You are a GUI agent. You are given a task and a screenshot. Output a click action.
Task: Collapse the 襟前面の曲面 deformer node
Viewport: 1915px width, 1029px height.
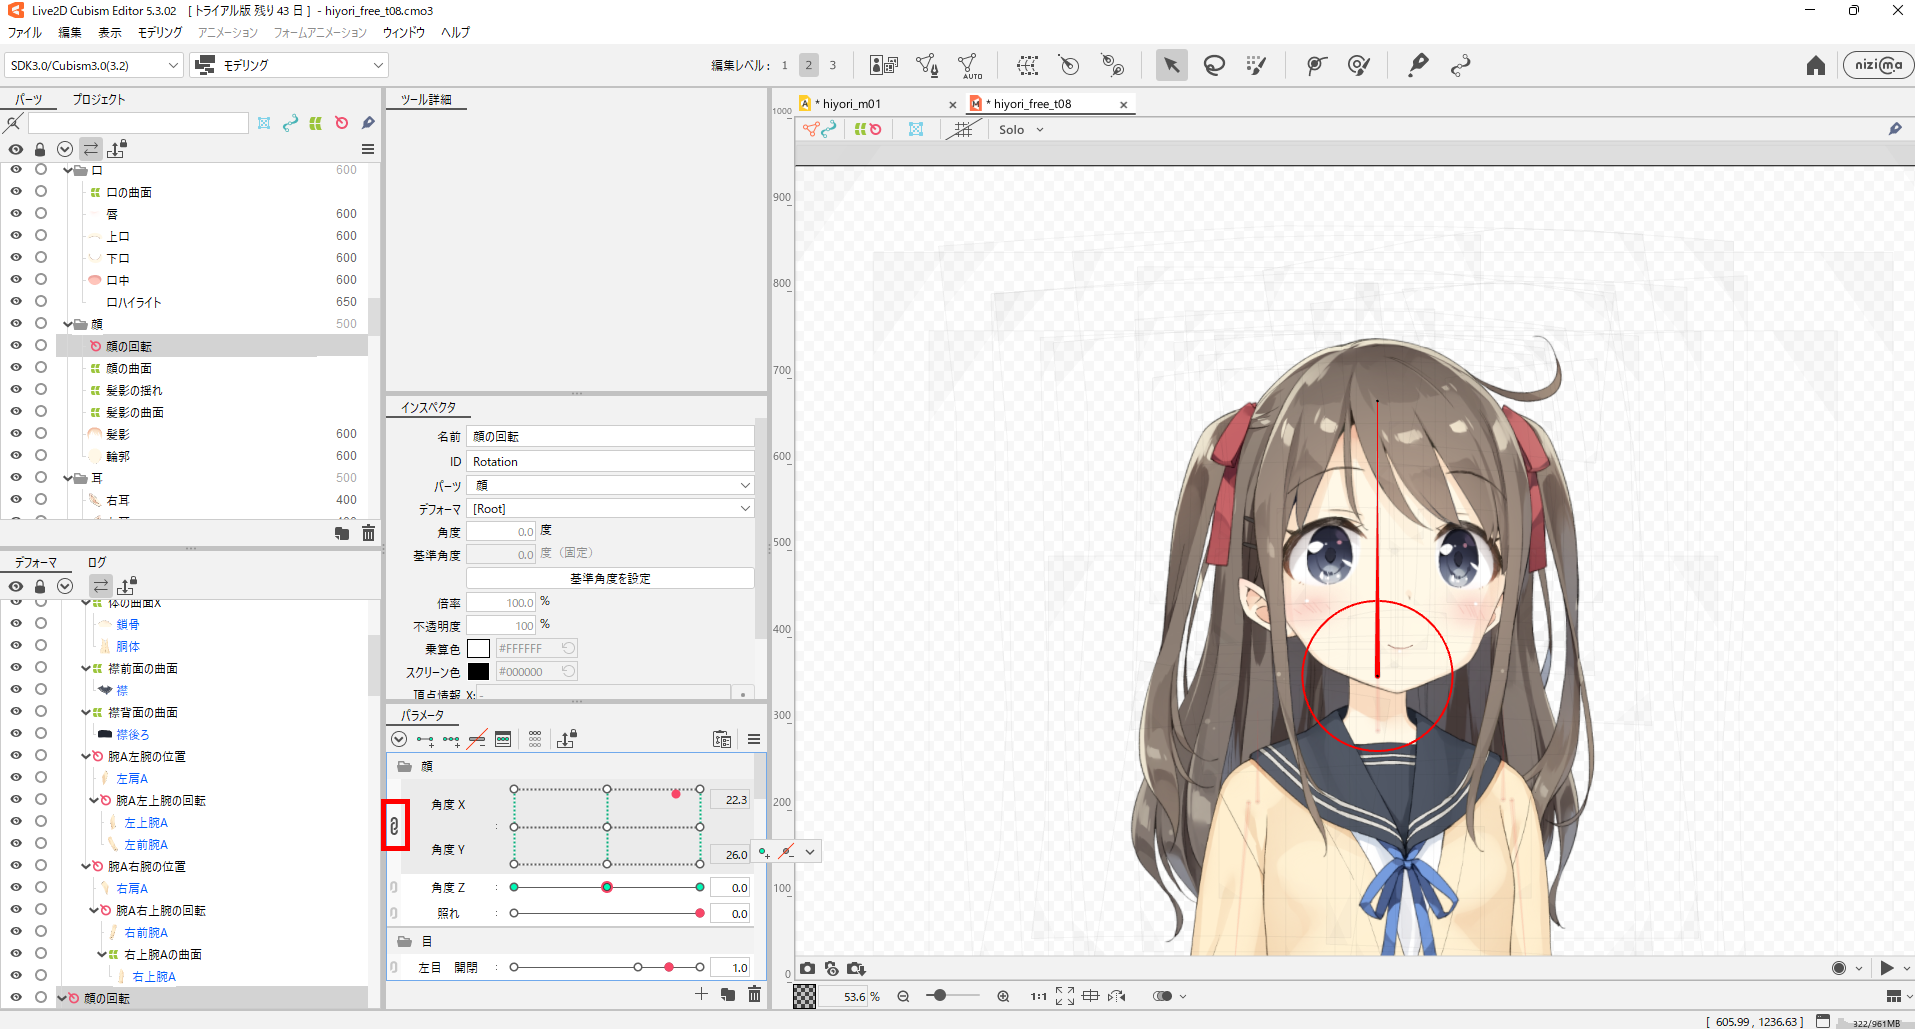tap(86, 668)
